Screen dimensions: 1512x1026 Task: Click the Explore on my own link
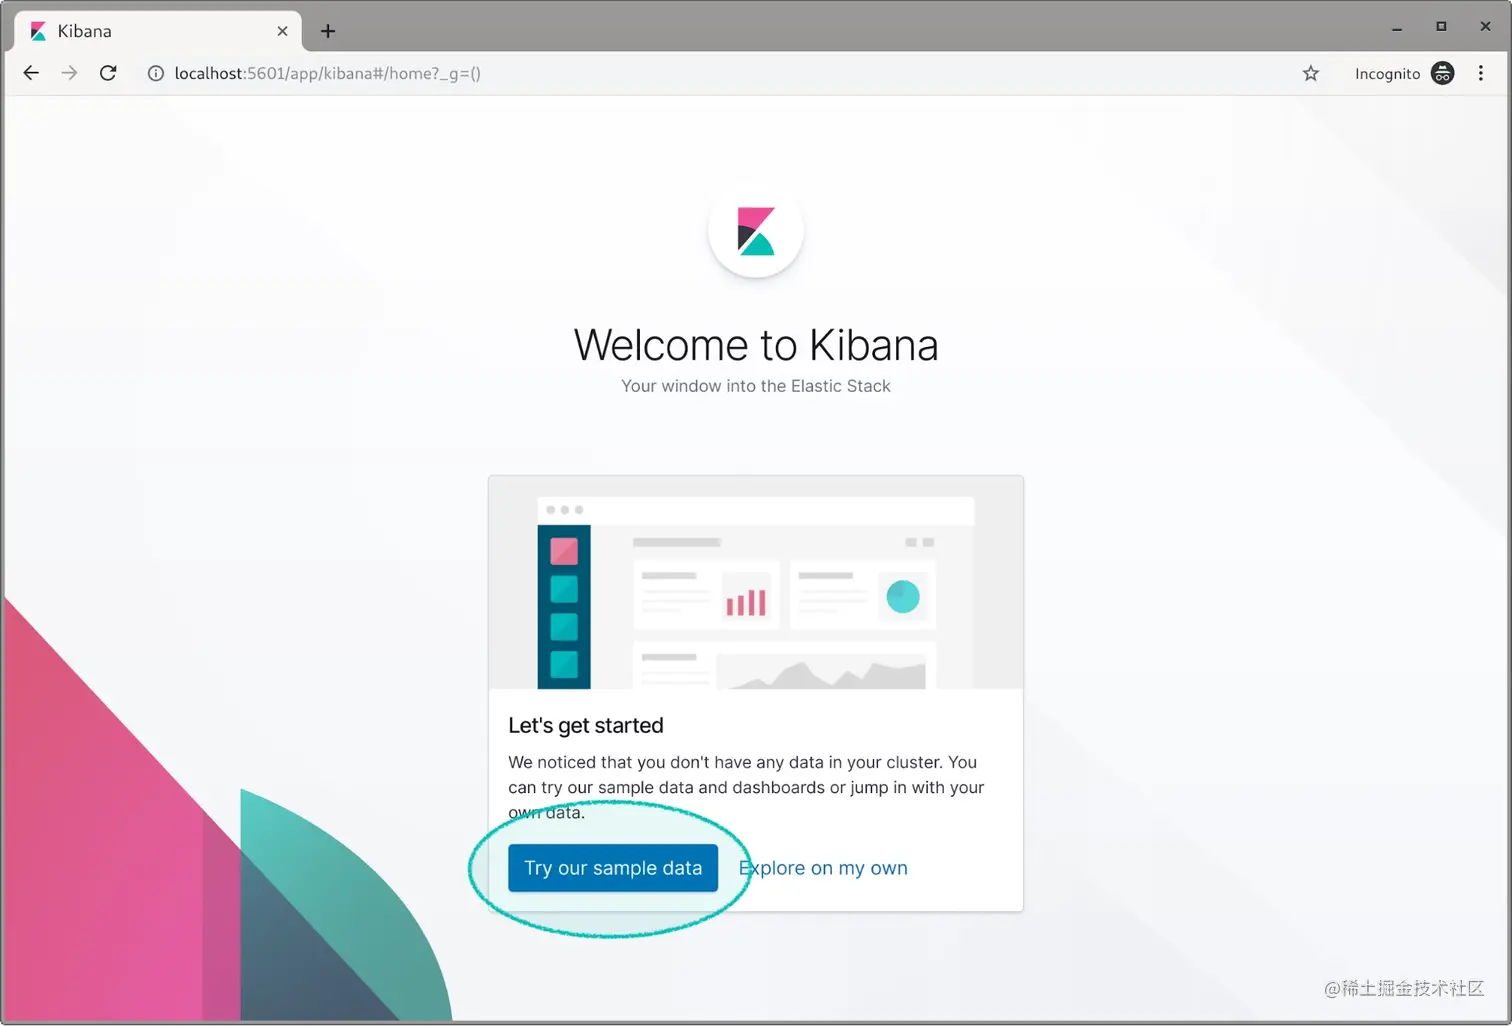tap(822, 868)
